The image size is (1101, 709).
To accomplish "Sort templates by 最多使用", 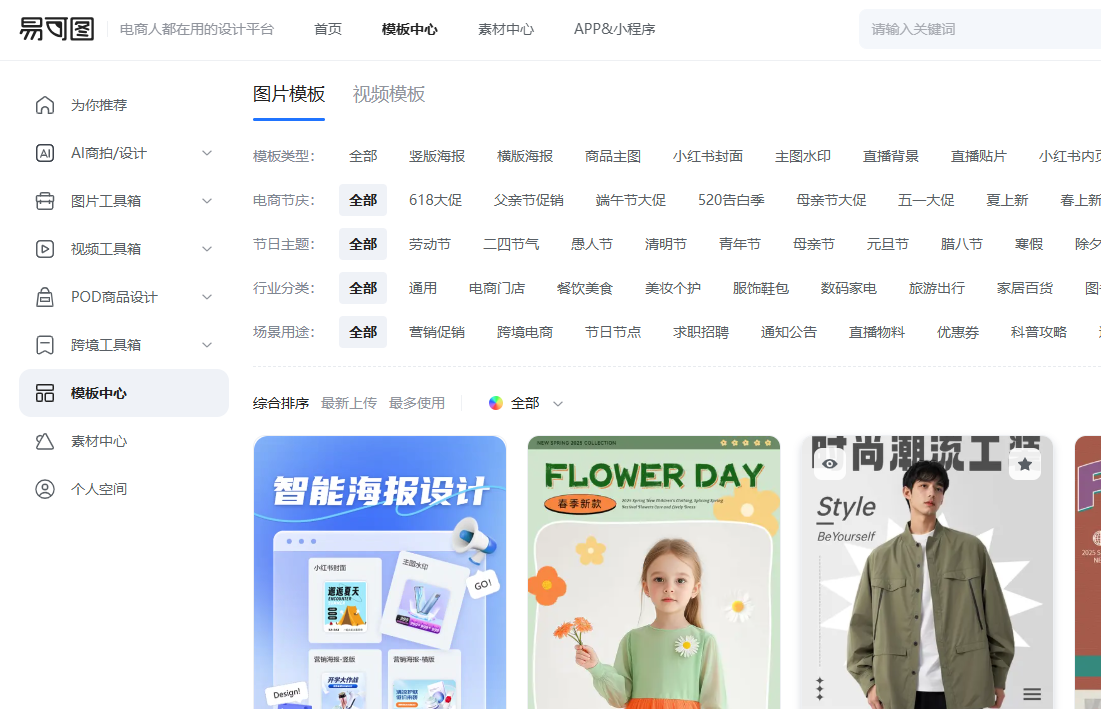I will coord(417,404).
